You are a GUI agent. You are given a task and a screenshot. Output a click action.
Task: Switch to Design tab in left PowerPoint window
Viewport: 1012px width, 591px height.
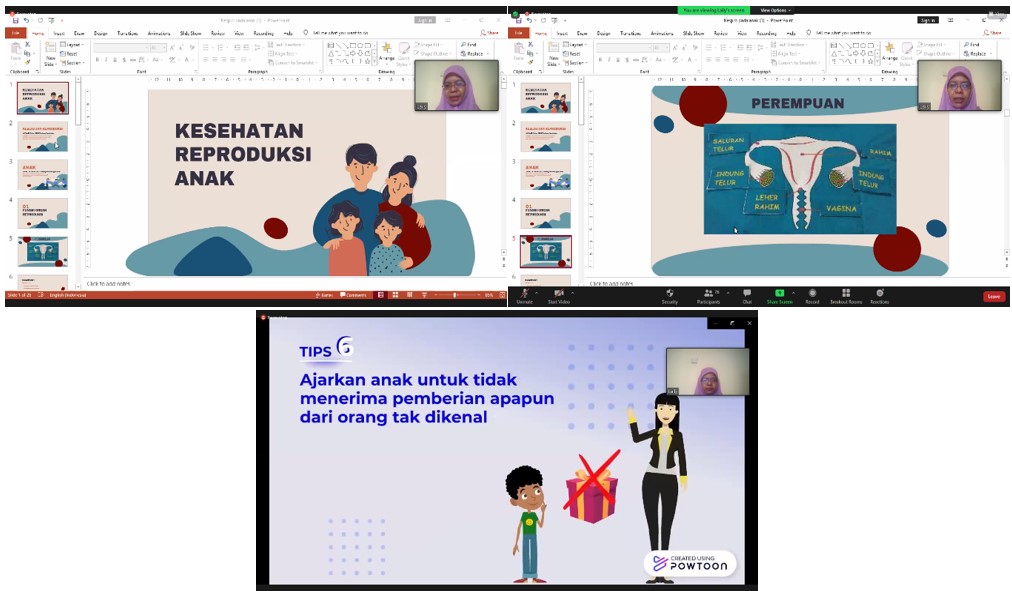click(x=100, y=33)
